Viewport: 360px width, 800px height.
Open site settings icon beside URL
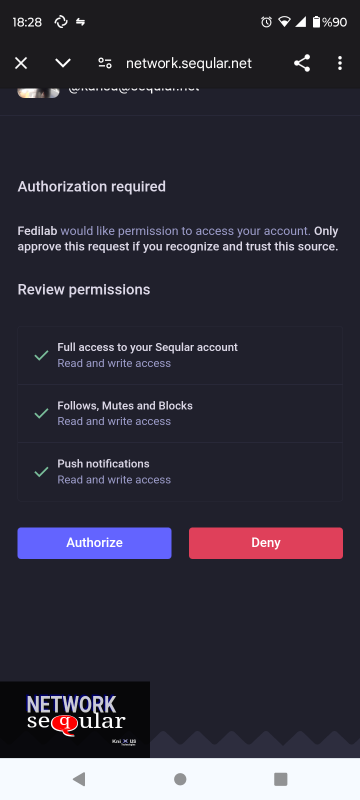coord(105,63)
